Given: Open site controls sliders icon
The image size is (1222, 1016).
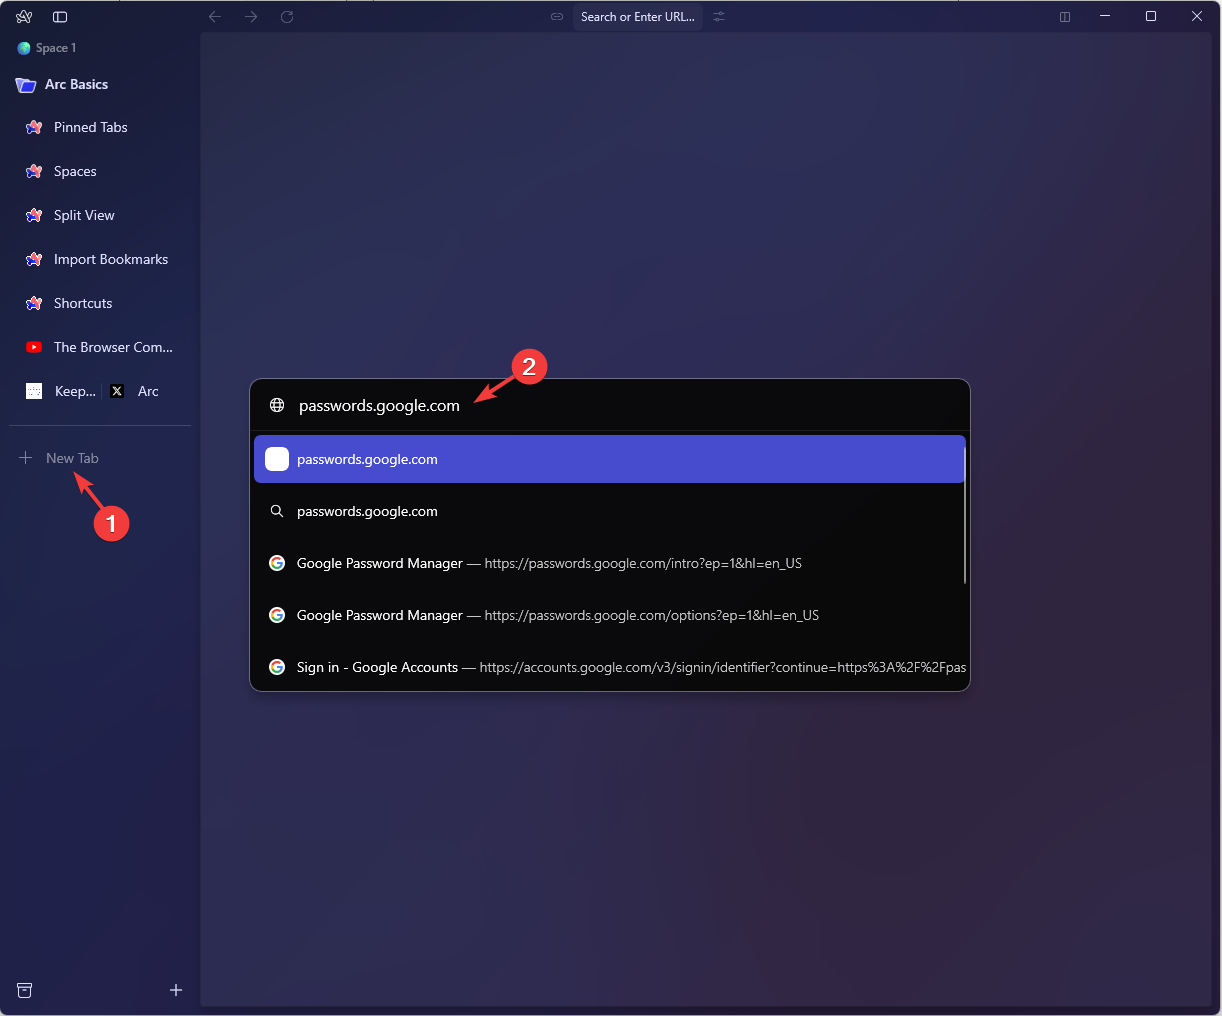Looking at the screenshot, I should coord(719,17).
